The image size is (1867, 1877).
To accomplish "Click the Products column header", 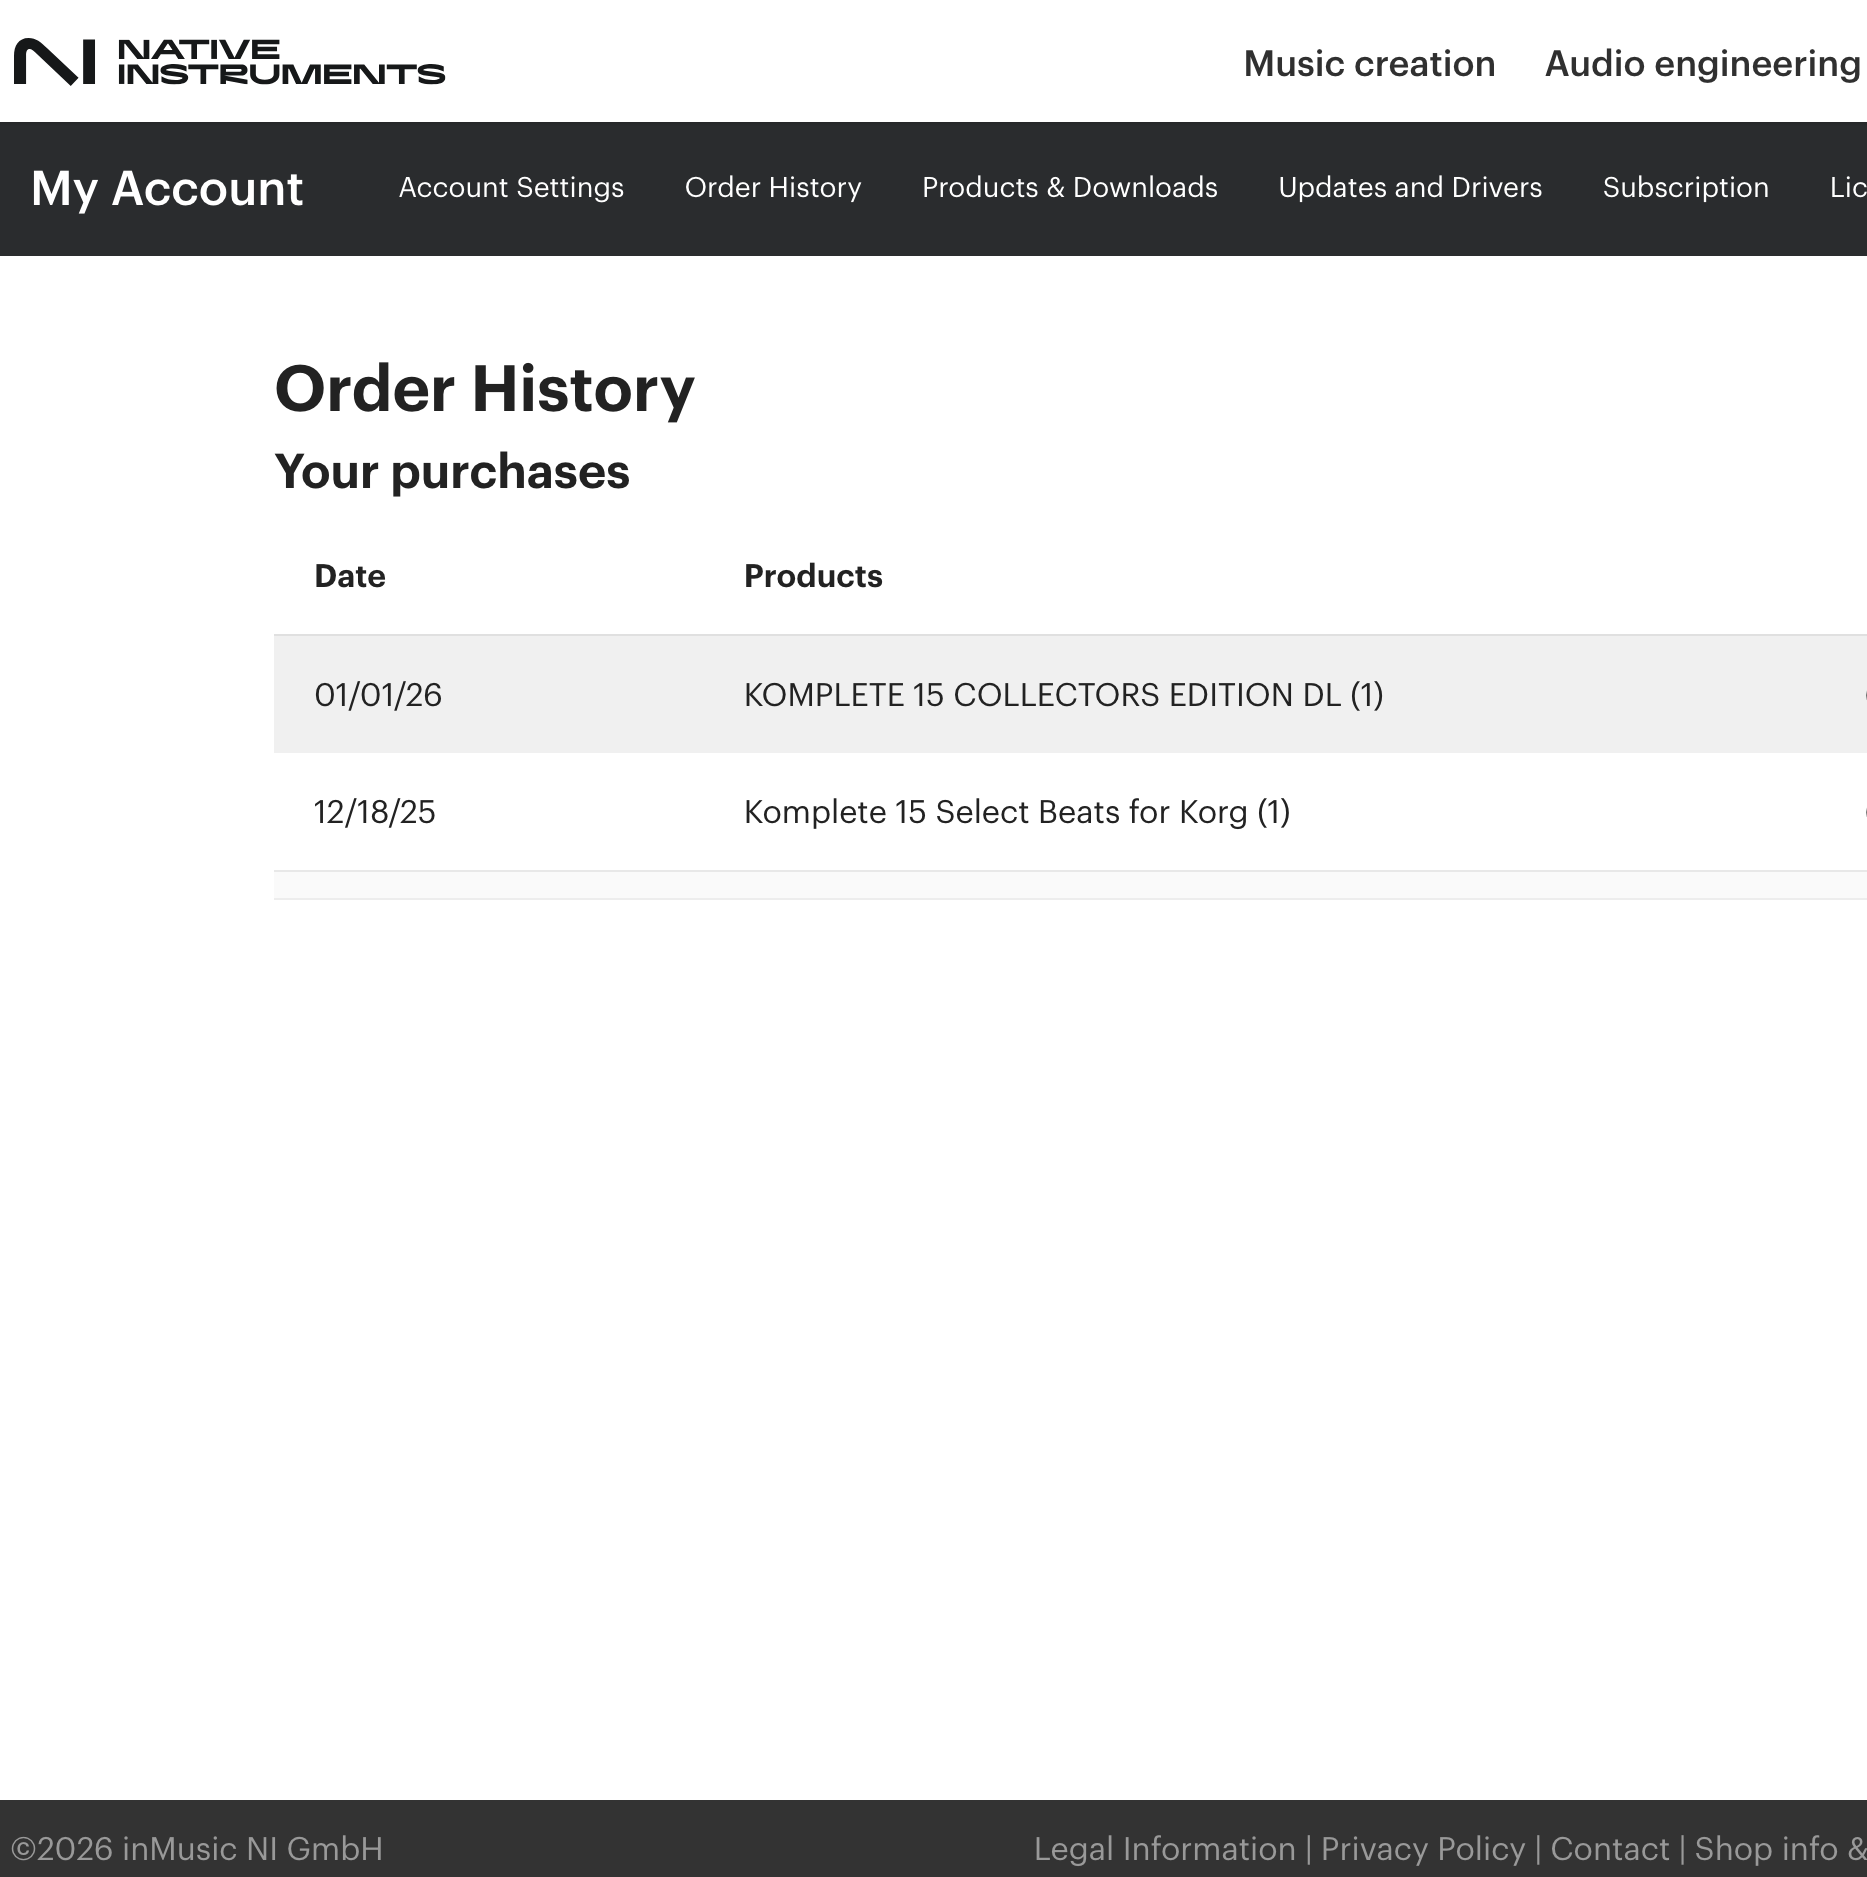I will point(813,576).
